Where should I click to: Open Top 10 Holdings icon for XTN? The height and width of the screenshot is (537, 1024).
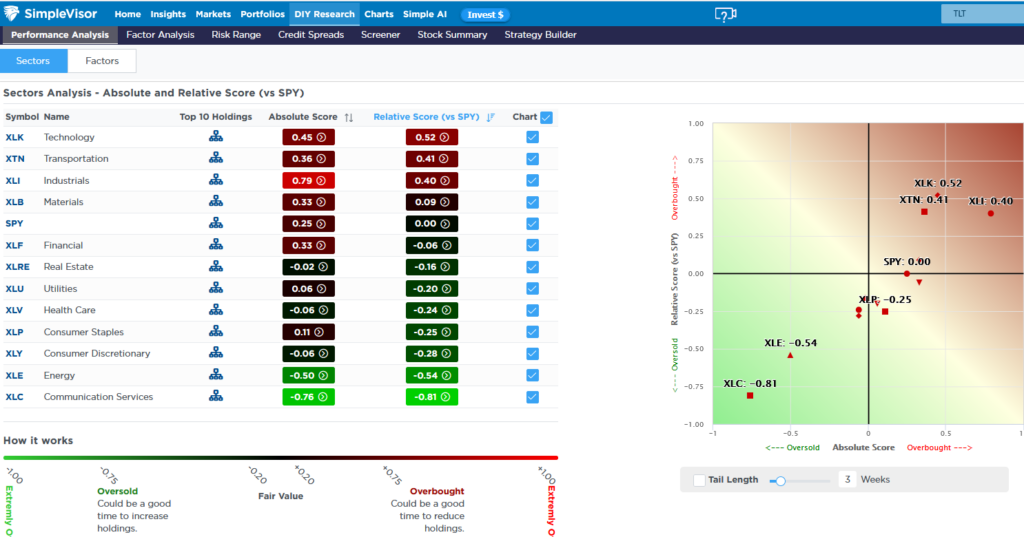(216, 158)
